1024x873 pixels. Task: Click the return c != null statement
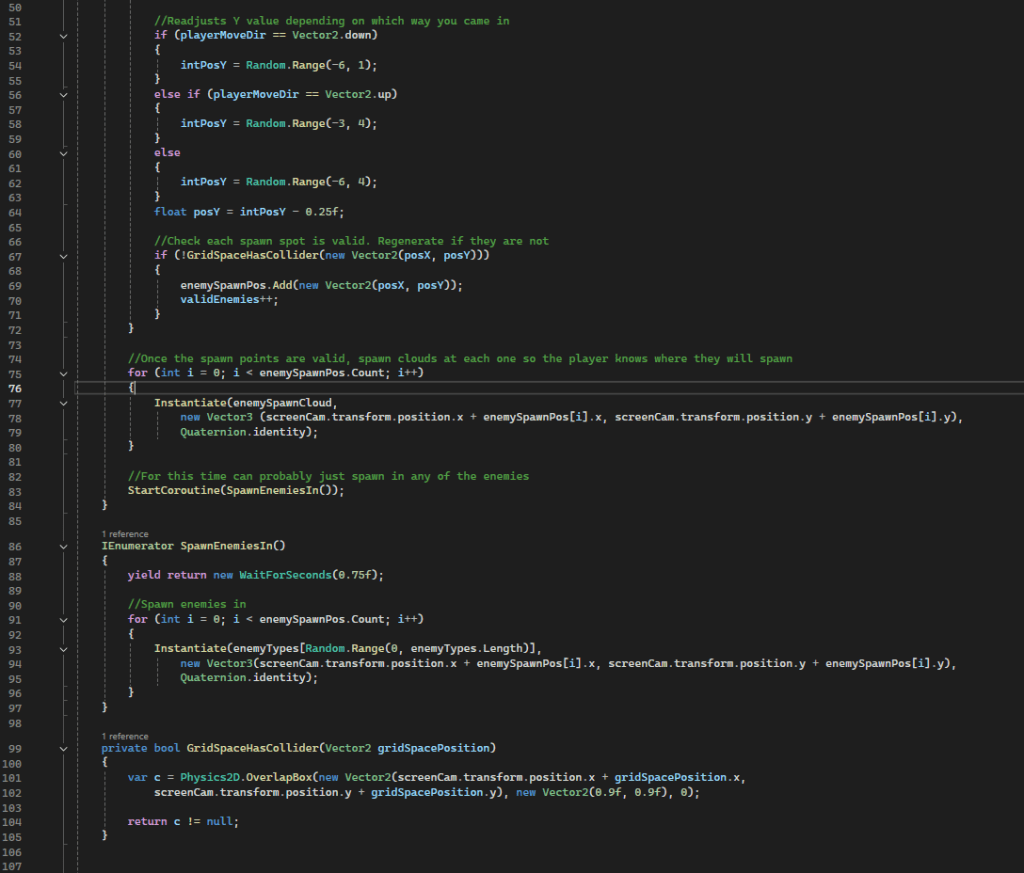(x=183, y=821)
